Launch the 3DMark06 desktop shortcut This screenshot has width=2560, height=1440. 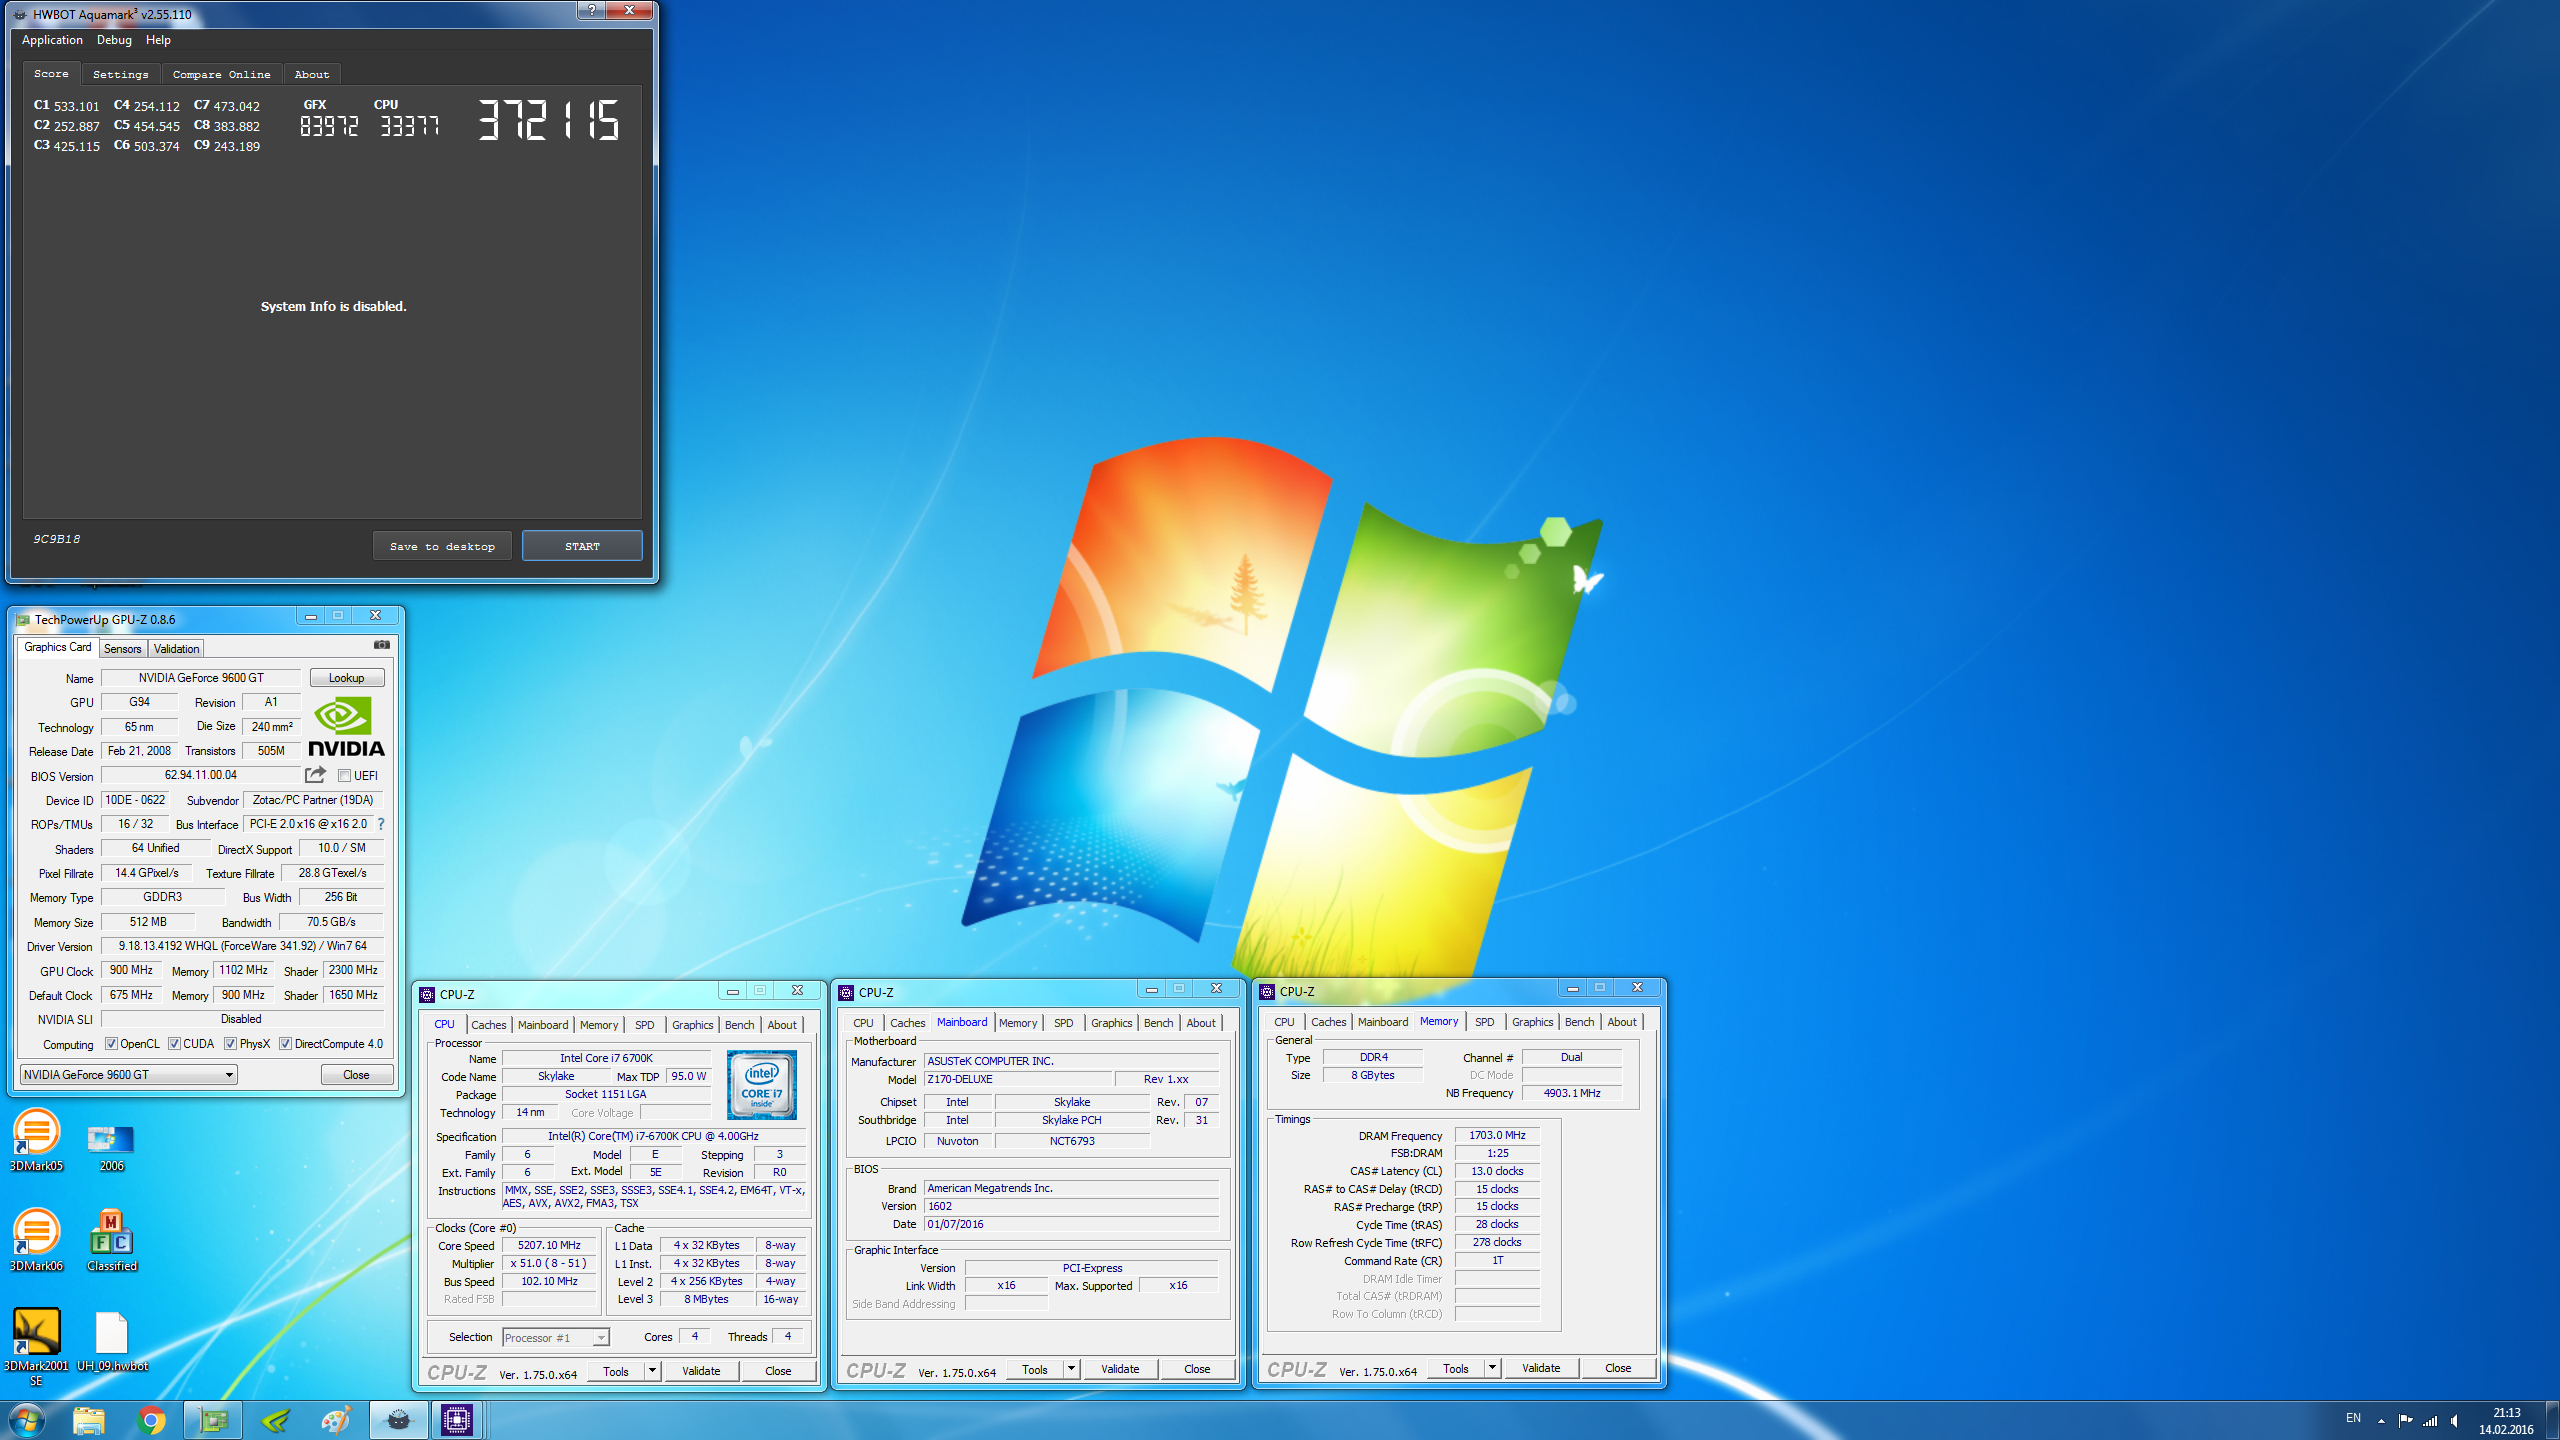point(36,1240)
